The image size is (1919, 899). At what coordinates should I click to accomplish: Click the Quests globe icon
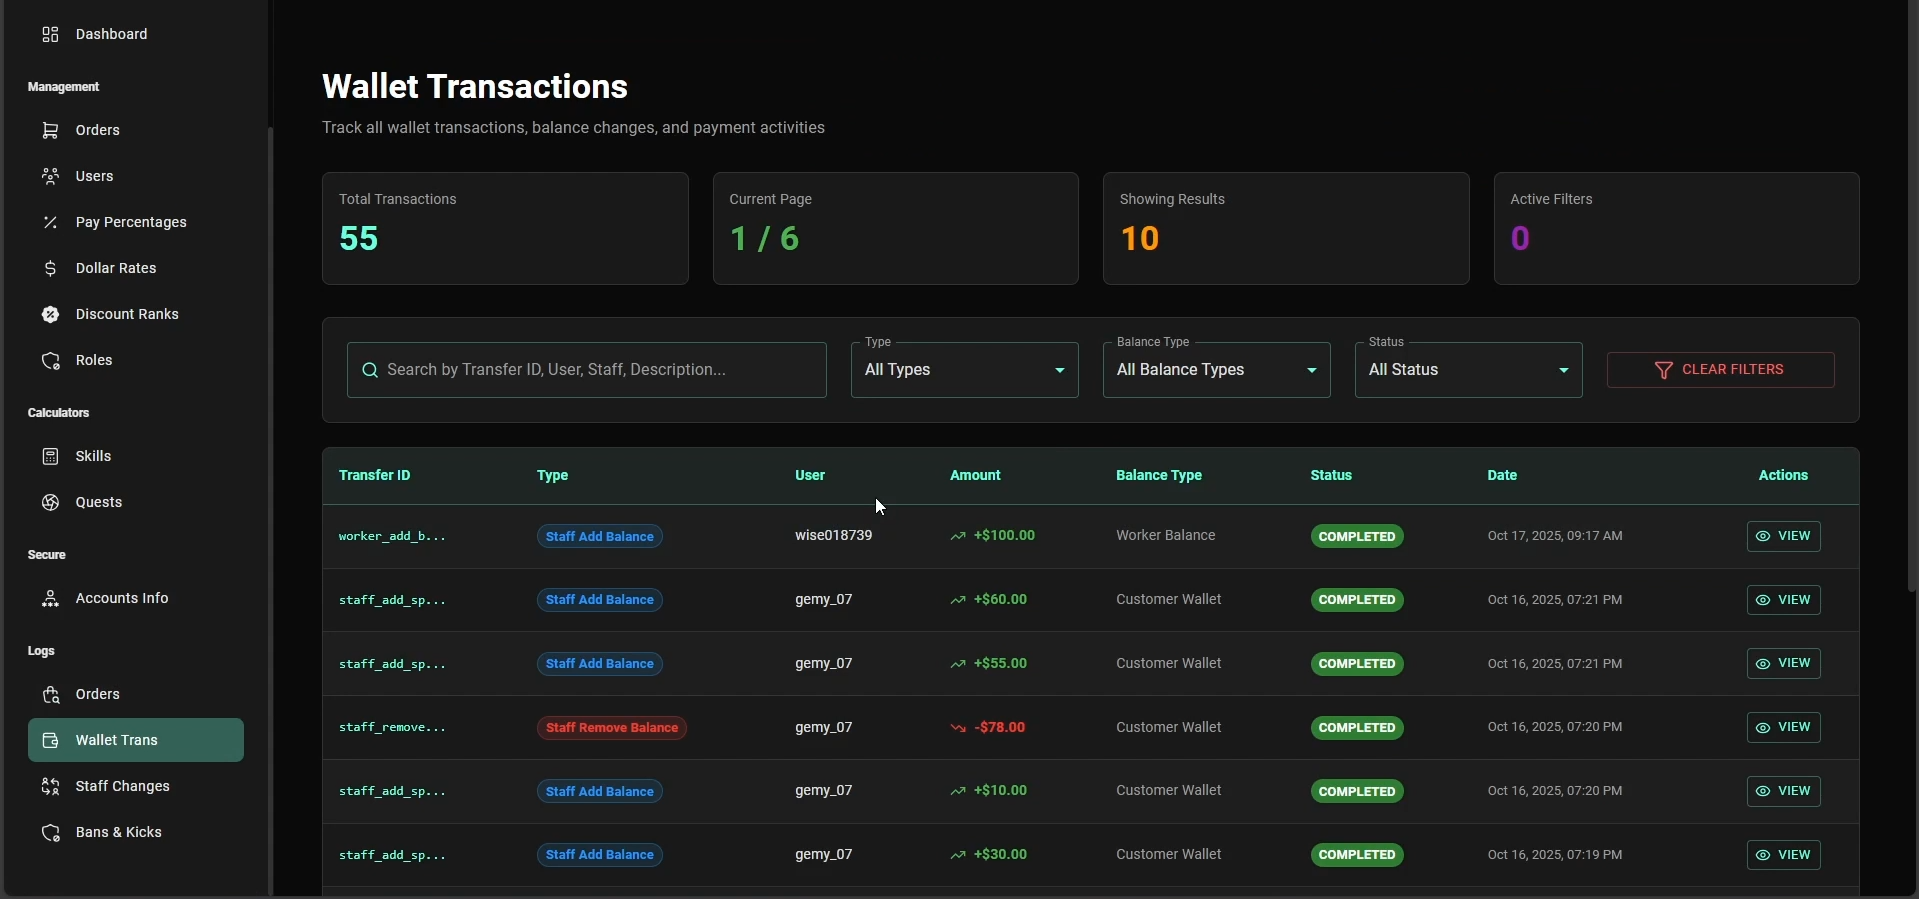50,503
